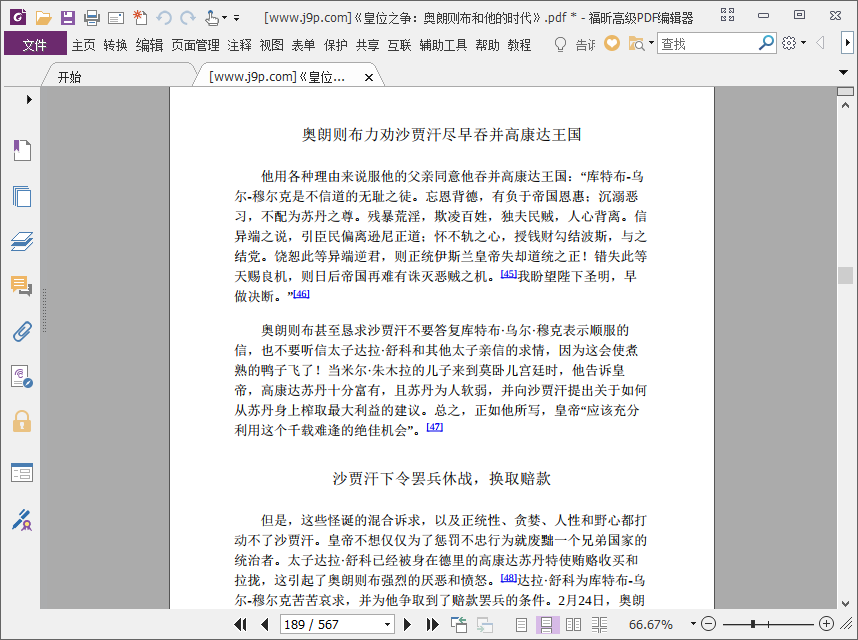Open the bookmarks panel
This screenshot has width=858, height=640.
click(22, 150)
